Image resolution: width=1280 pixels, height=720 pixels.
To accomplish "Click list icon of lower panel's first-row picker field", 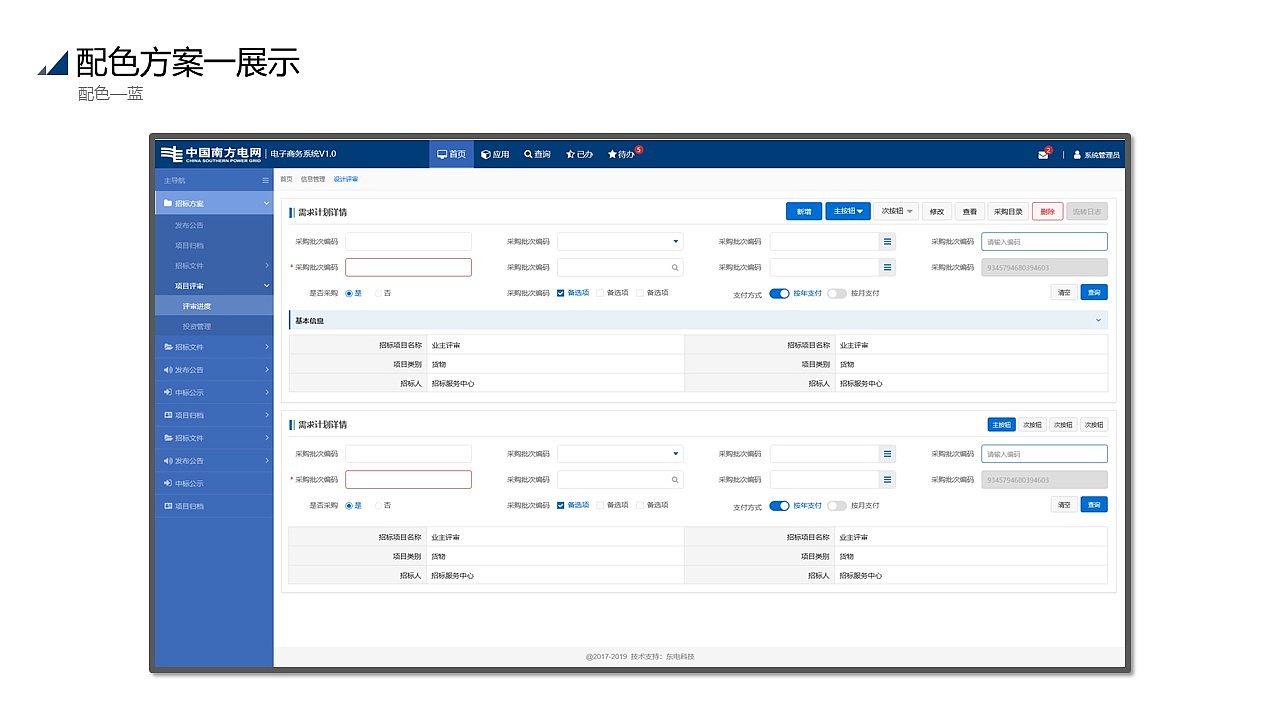I will click(887, 454).
